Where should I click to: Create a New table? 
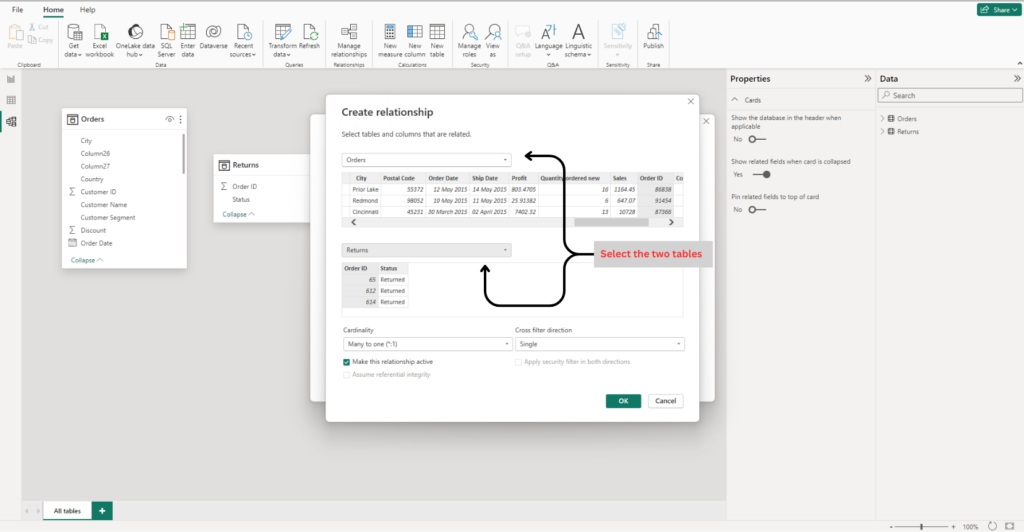point(437,40)
